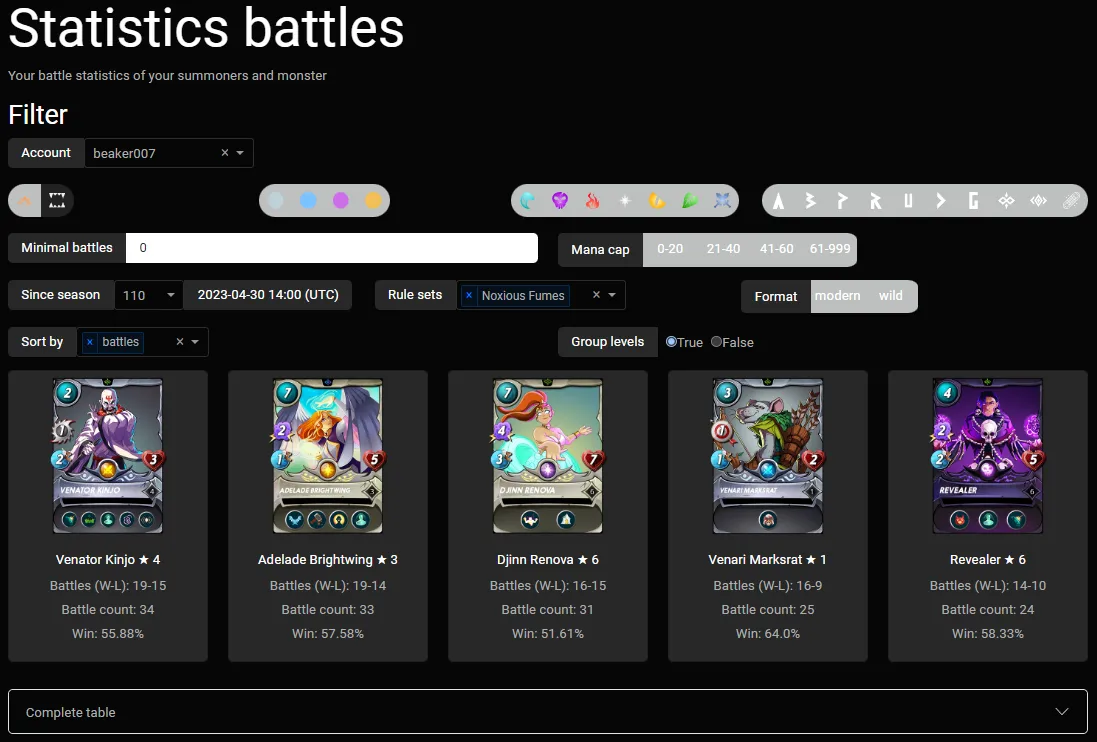This screenshot has height=742, width=1097.
Task: Expand the Complete table section
Action: (548, 712)
